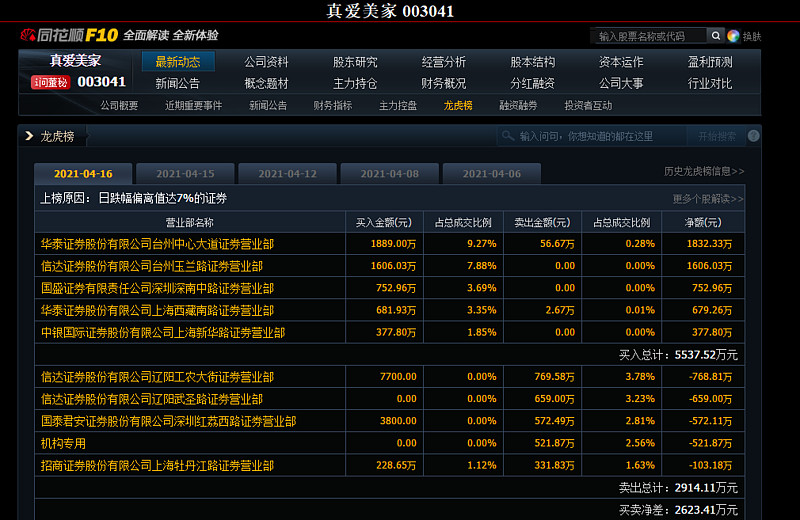Focus the stock name or code search field
The width and height of the screenshot is (800, 520).
point(649,36)
